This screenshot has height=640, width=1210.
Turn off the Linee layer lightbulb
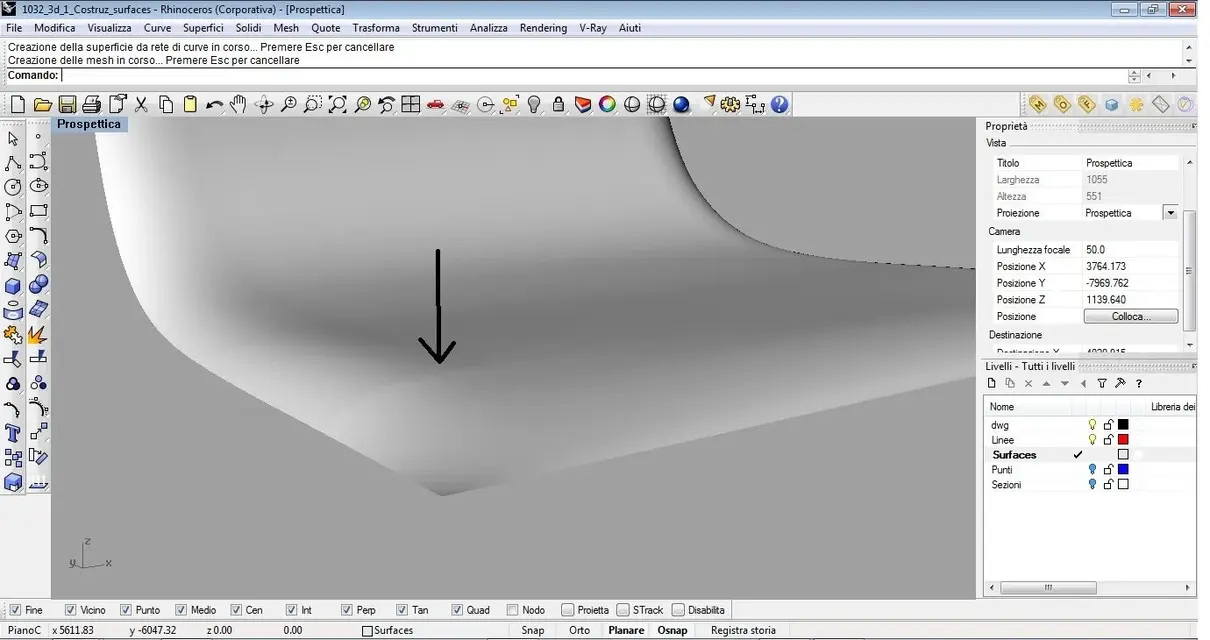tap(1092, 440)
